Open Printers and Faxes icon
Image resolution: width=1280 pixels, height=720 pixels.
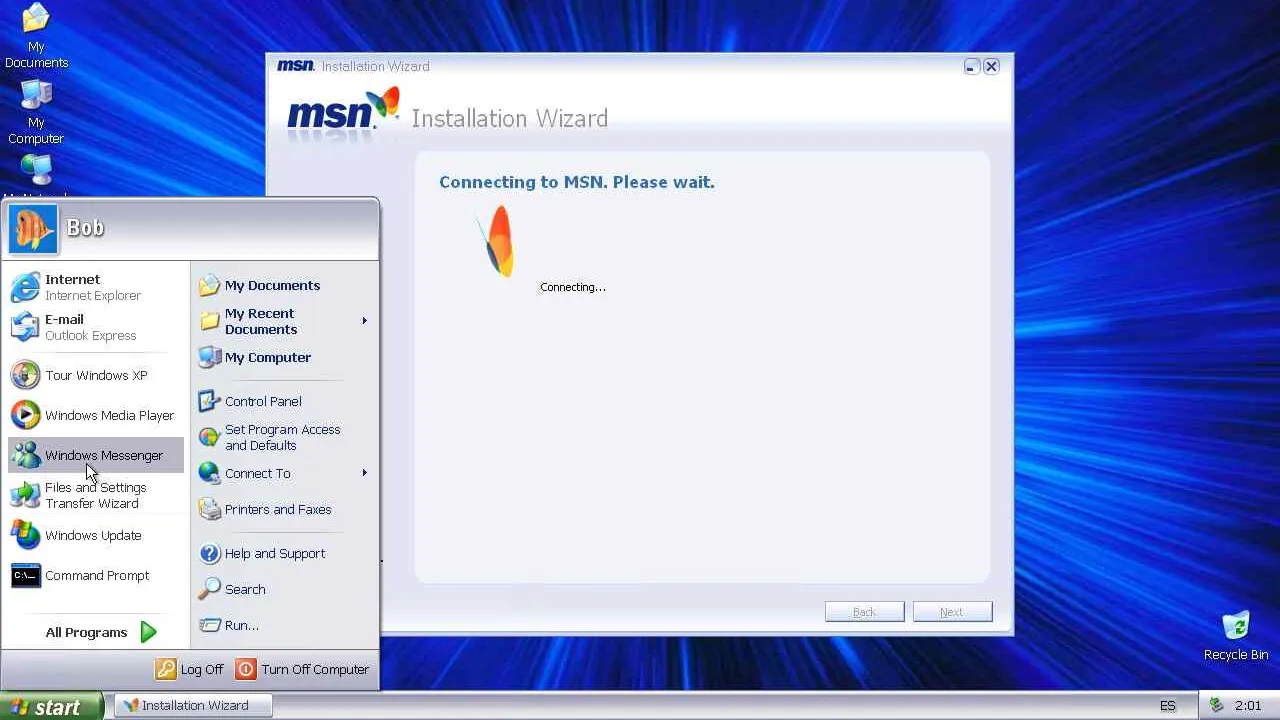(x=209, y=509)
